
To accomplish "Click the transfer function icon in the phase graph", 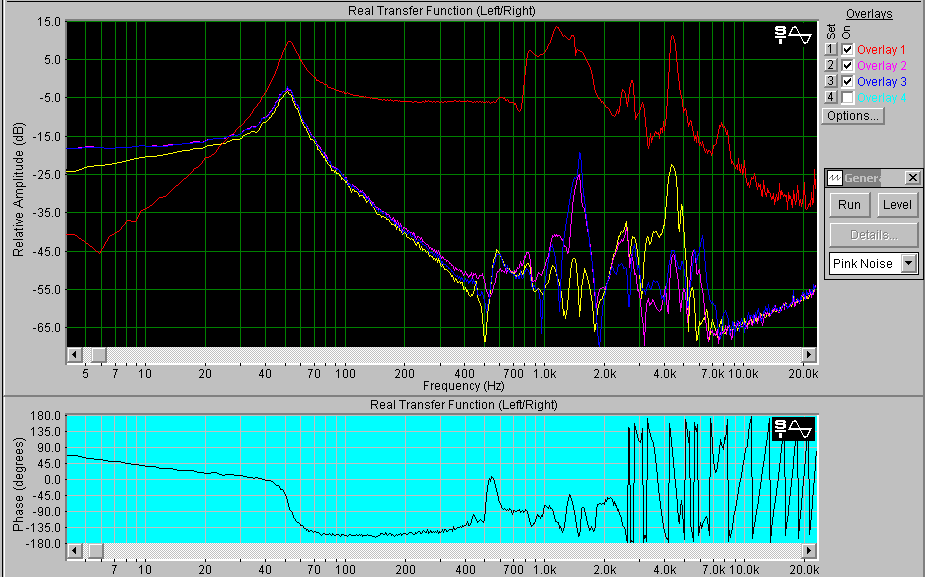I will [793, 429].
